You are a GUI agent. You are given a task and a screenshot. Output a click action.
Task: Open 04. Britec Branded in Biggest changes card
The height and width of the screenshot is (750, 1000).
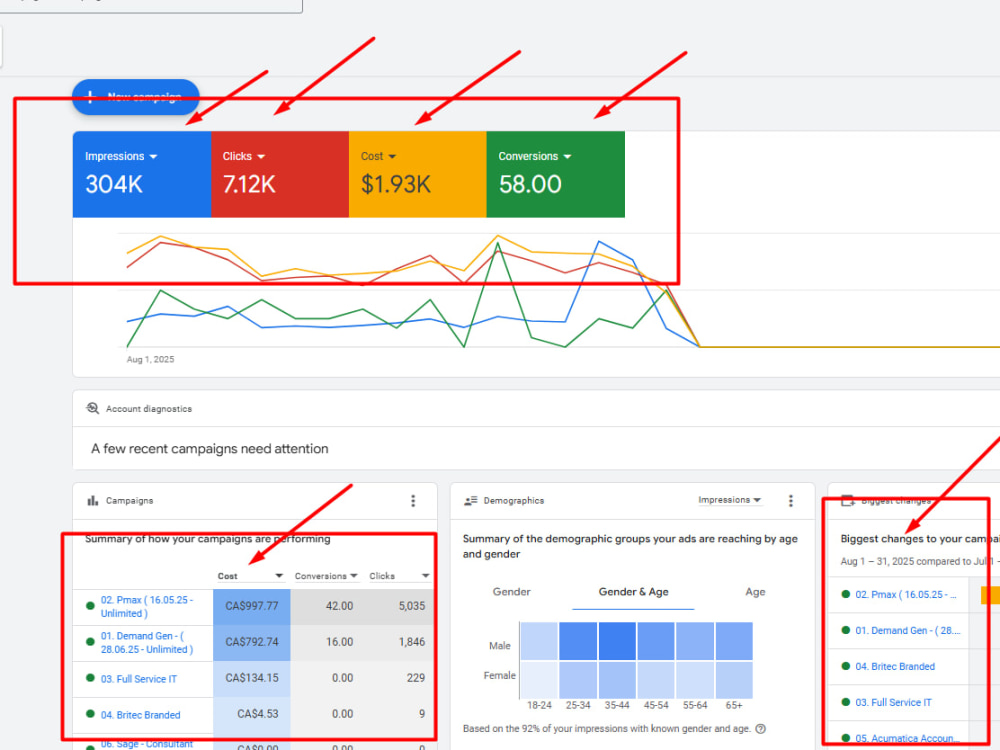[x=895, y=666]
